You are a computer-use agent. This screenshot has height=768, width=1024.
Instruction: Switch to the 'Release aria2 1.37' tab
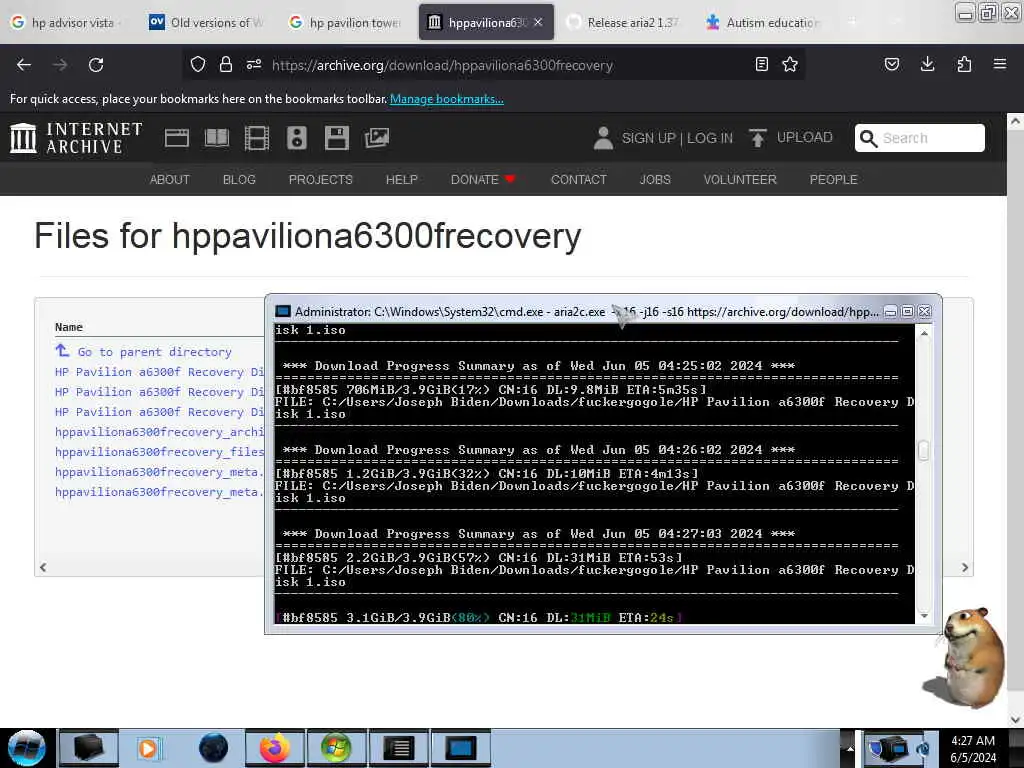[623, 22]
